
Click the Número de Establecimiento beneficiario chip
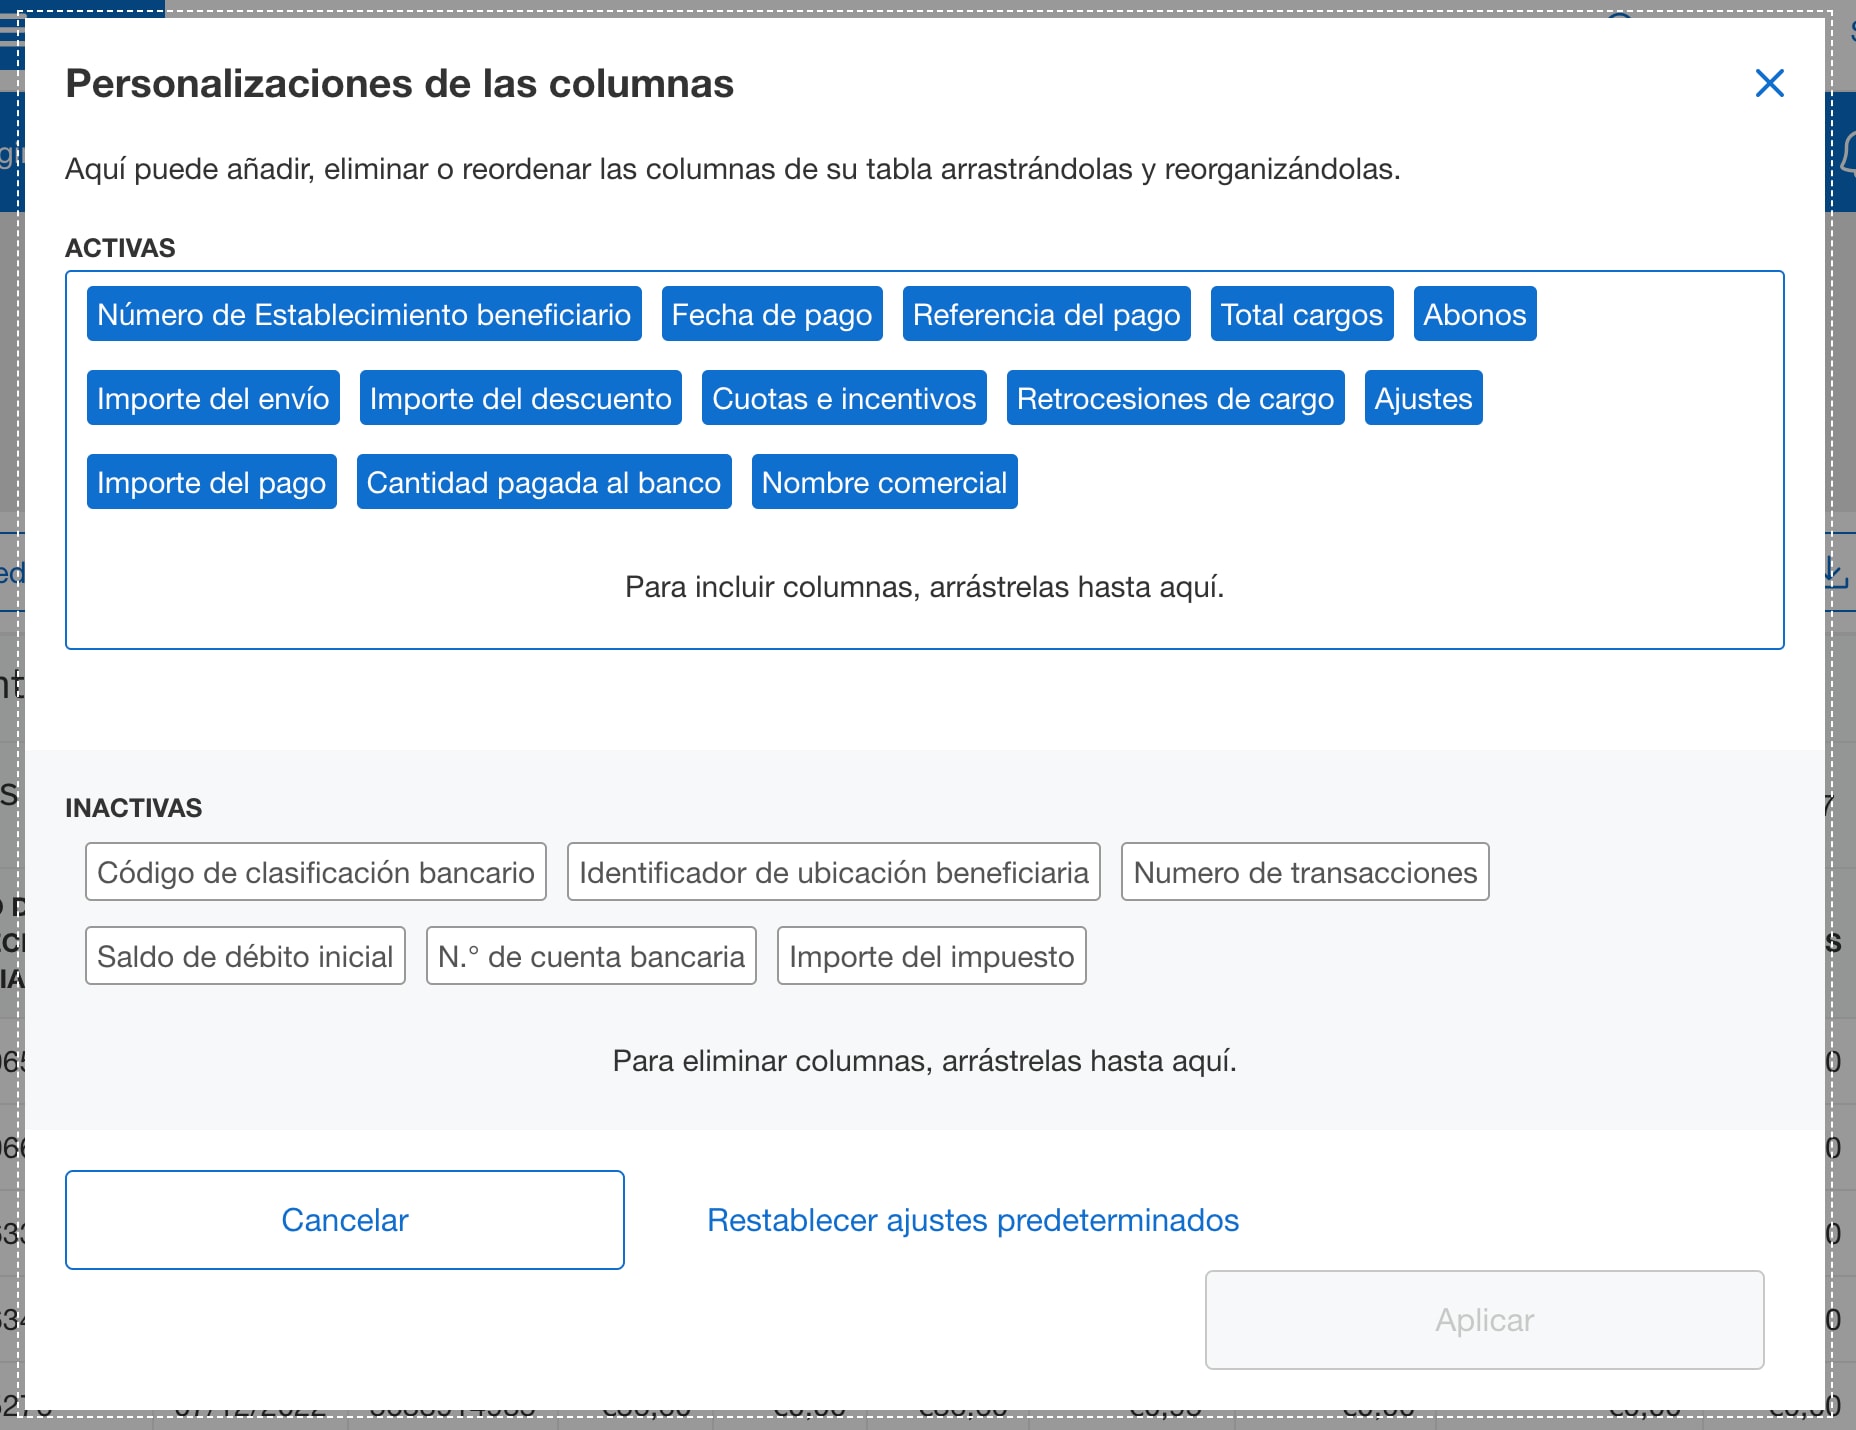[363, 314]
